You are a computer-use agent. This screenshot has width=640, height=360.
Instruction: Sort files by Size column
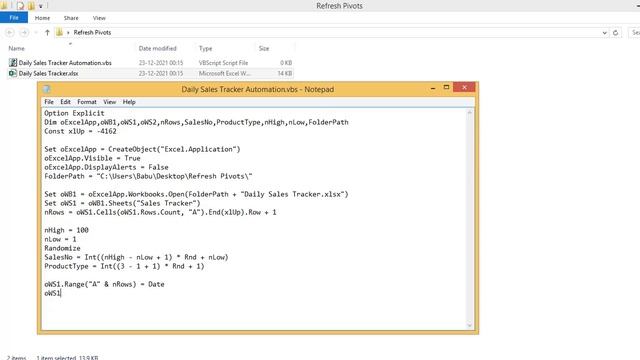tap(264, 49)
